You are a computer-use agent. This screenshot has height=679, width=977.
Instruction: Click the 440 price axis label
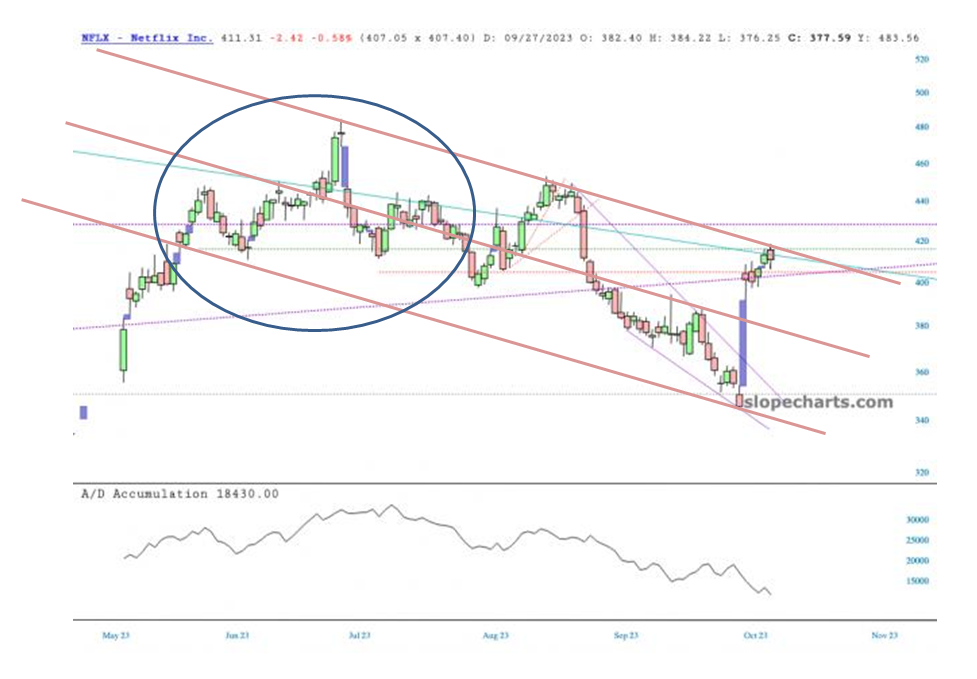[922, 201]
